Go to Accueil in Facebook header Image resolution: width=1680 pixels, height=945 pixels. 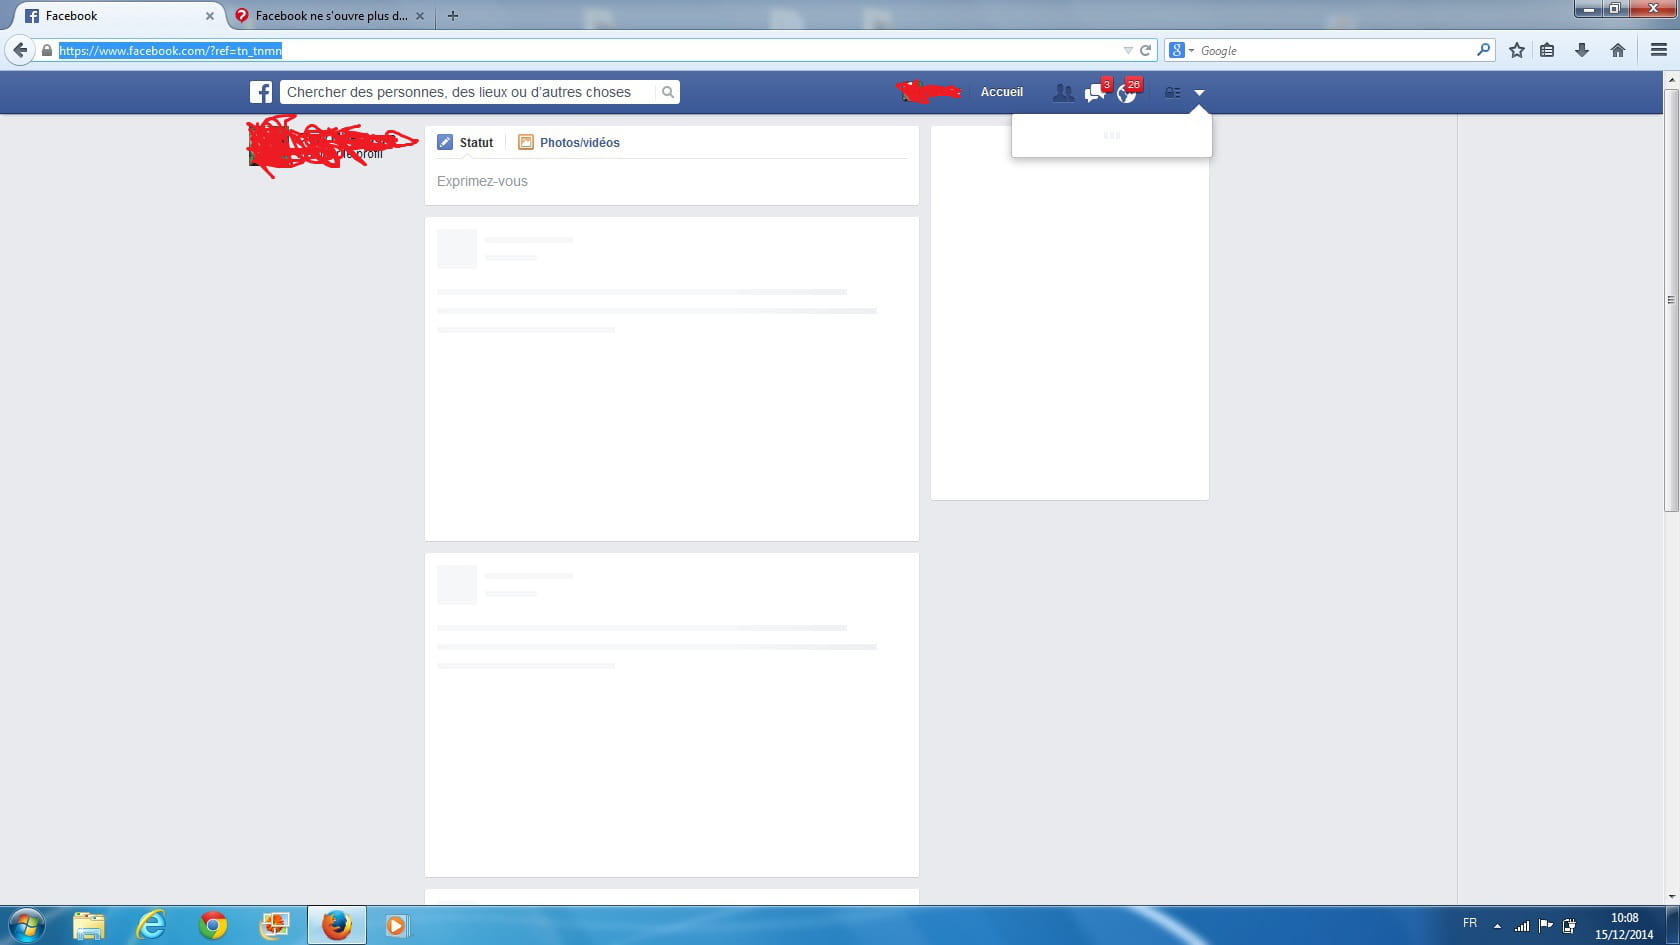tap(1001, 92)
